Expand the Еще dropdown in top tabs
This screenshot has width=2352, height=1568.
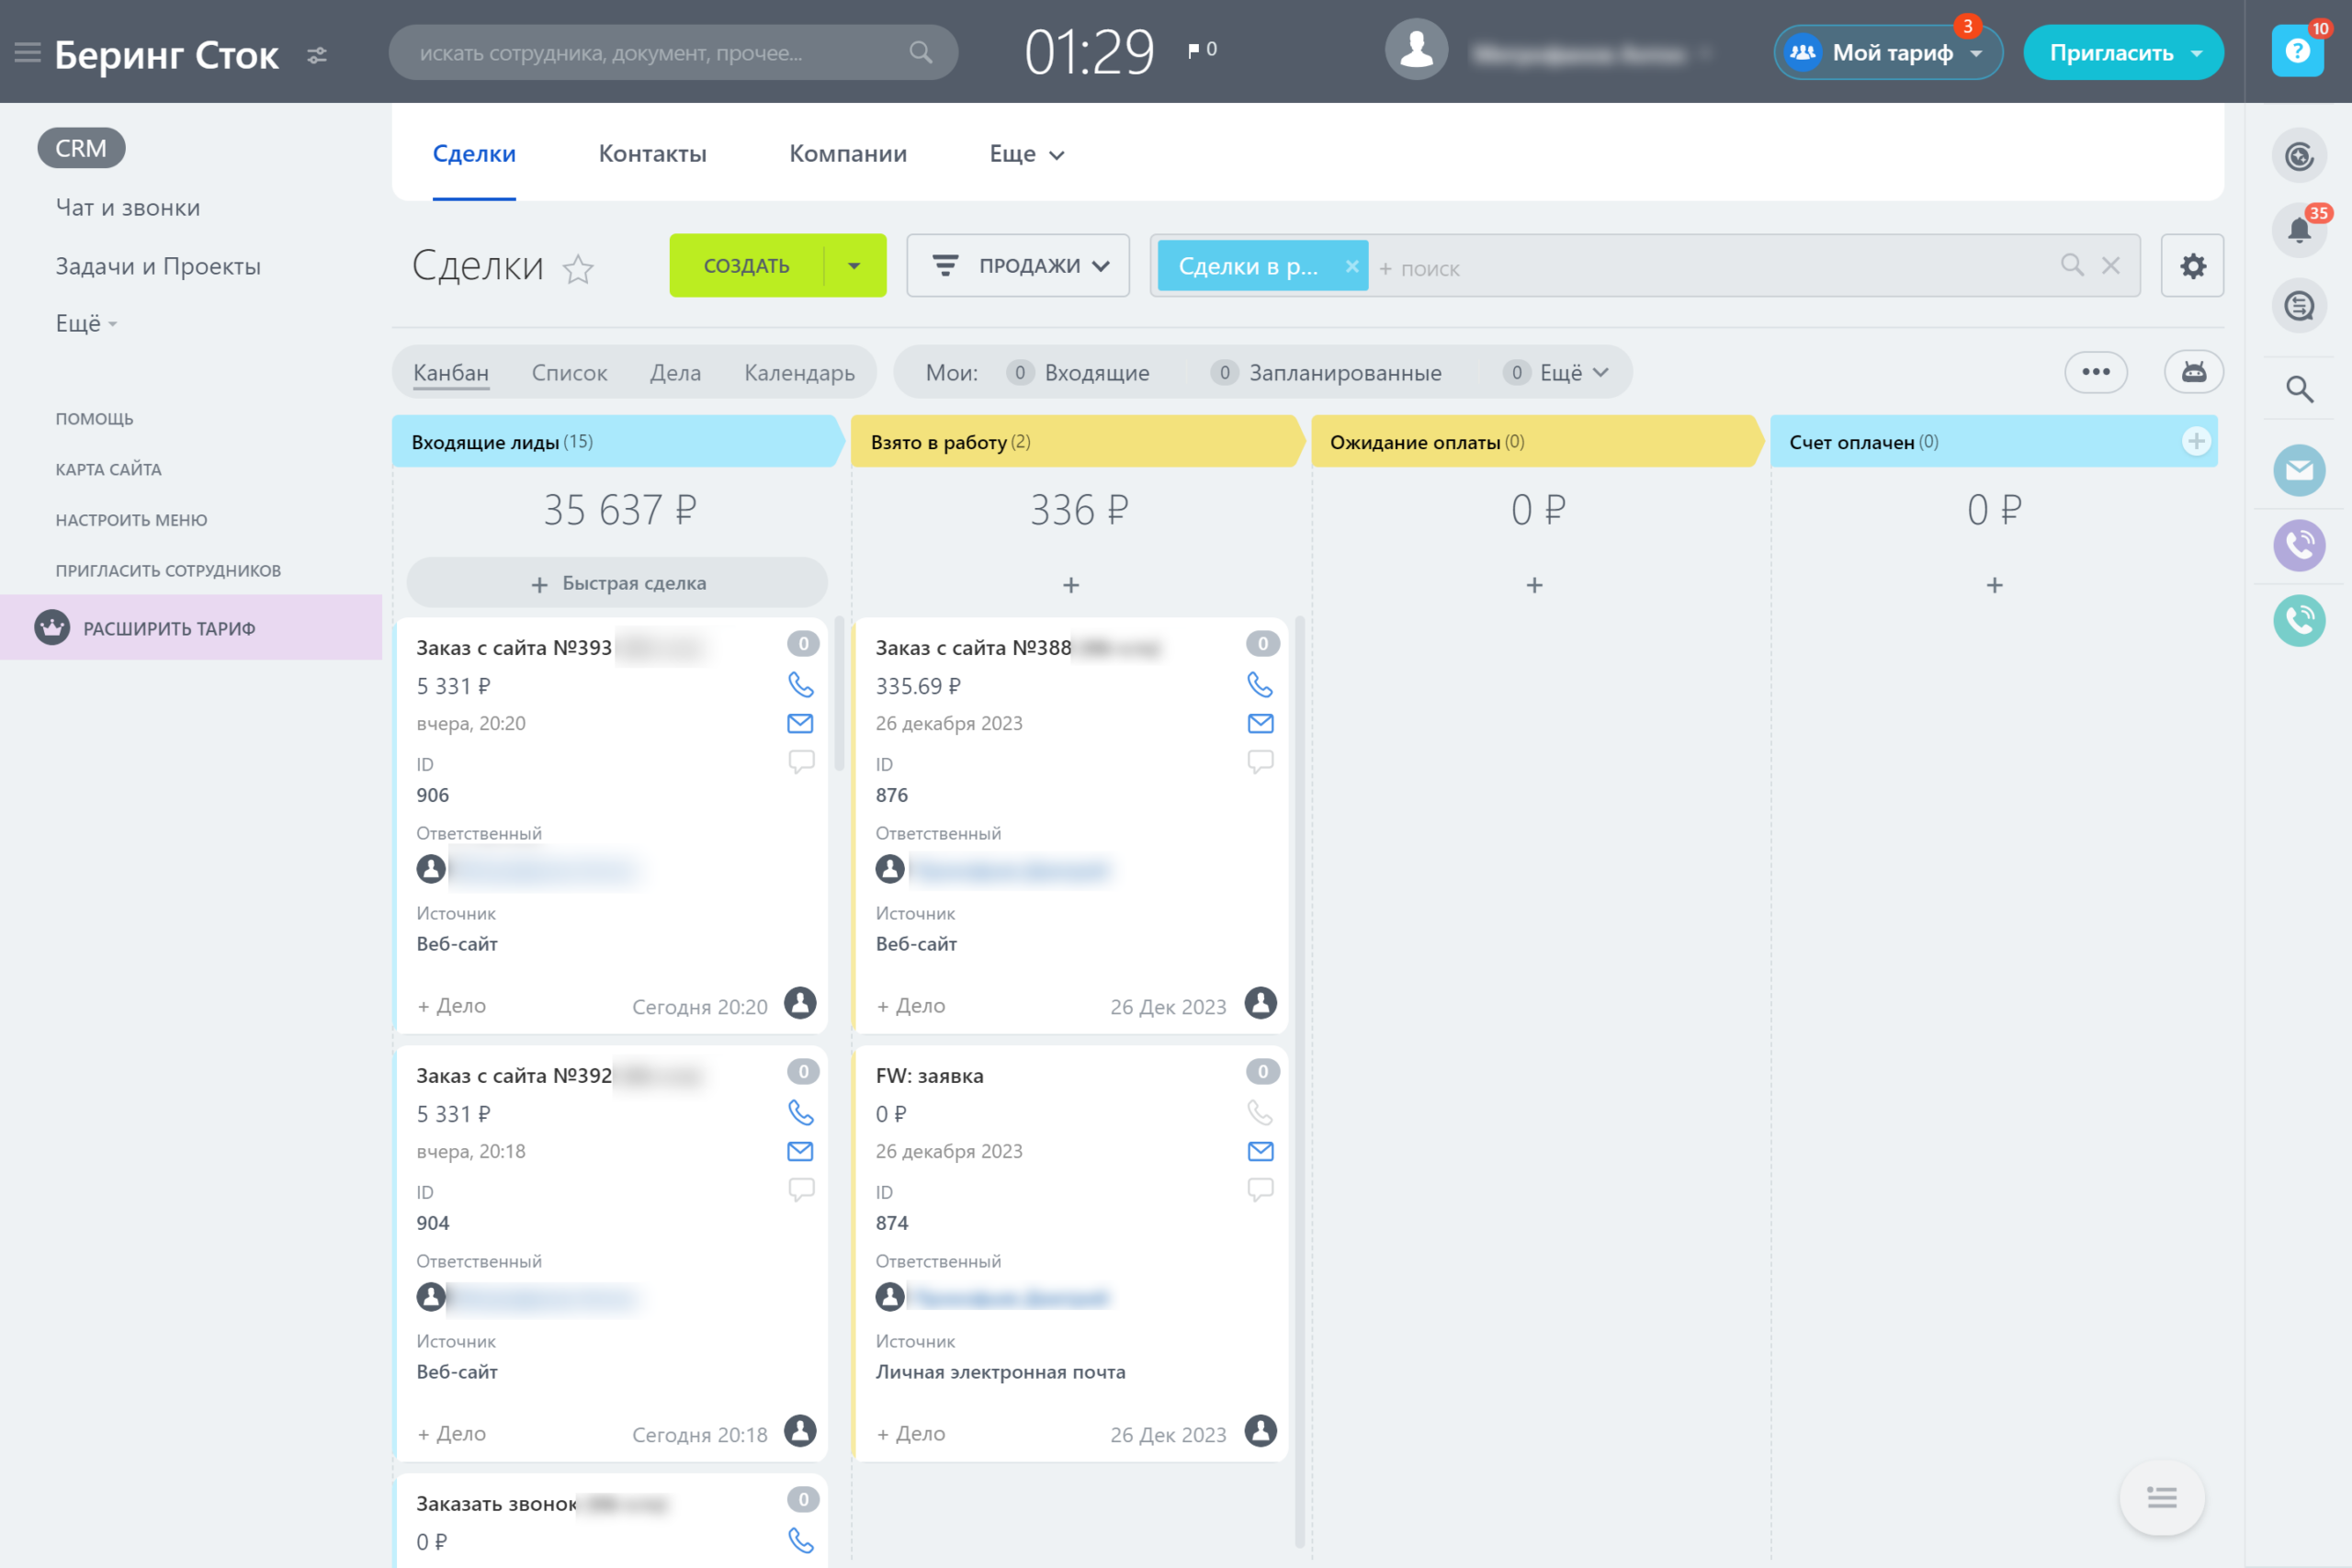[x=1027, y=154]
